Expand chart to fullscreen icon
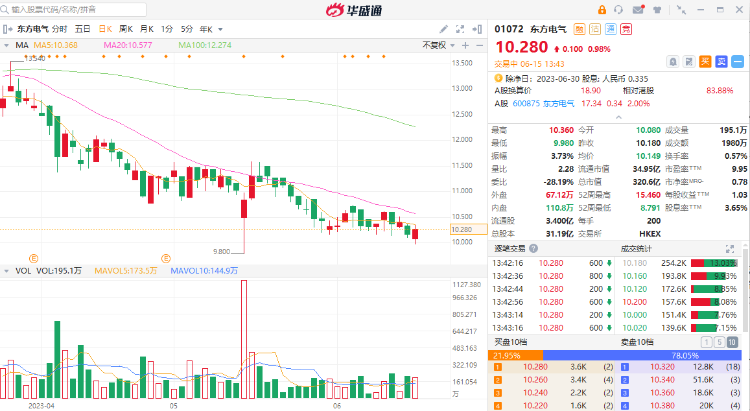Viewport: 750px width, 411px height. click(460, 29)
